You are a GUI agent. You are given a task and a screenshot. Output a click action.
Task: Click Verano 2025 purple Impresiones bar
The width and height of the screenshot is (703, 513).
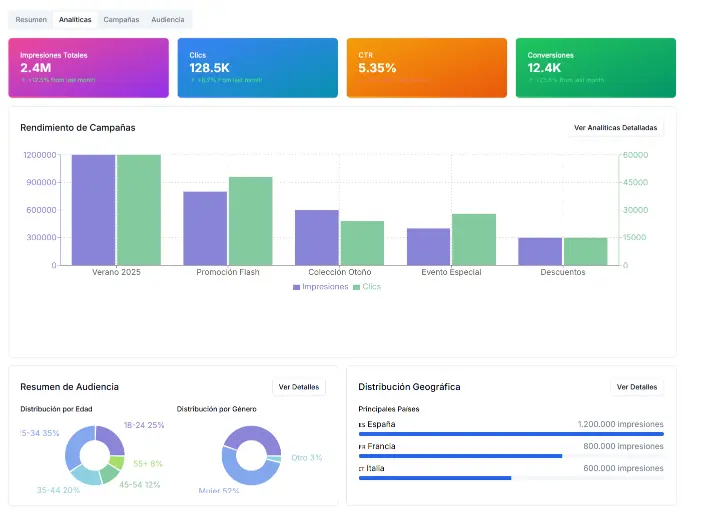click(x=94, y=210)
